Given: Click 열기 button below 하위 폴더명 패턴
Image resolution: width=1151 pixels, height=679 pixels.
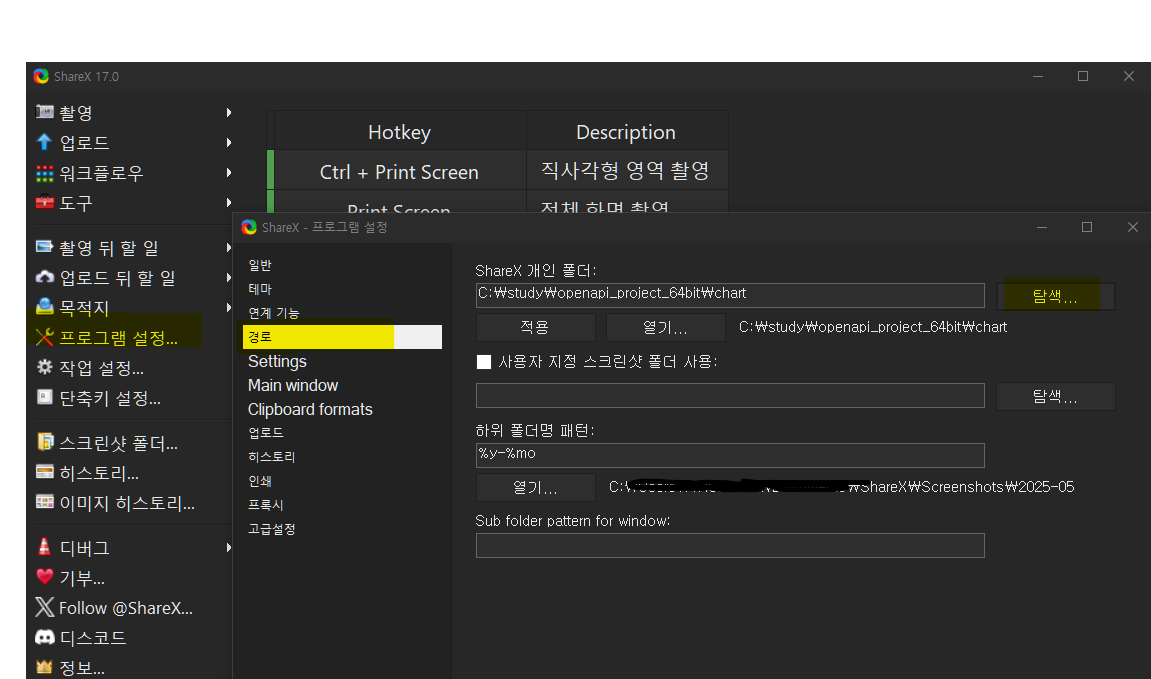Looking at the screenshot, I should pyautogui.click(x=535, y=487).
